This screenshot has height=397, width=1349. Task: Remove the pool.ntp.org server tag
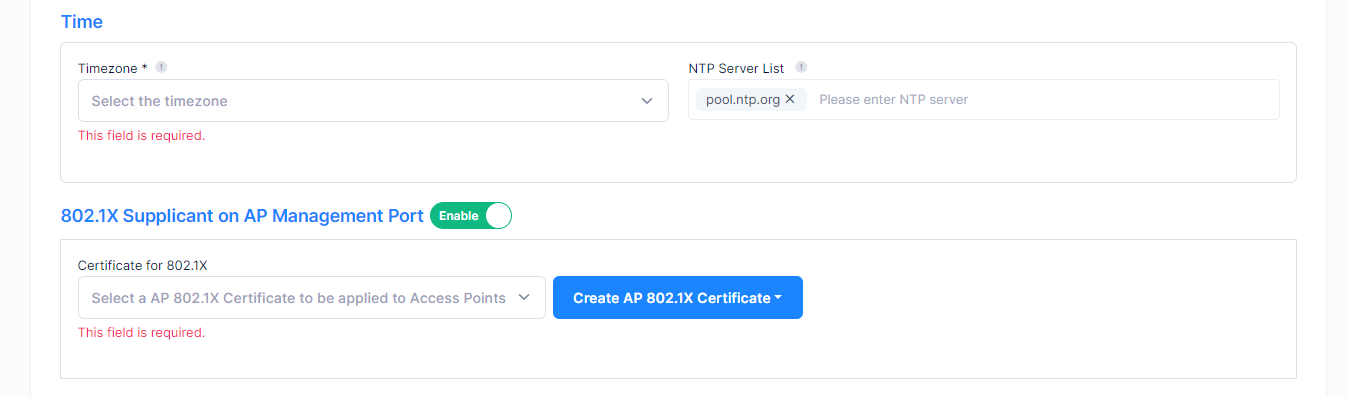790,99
